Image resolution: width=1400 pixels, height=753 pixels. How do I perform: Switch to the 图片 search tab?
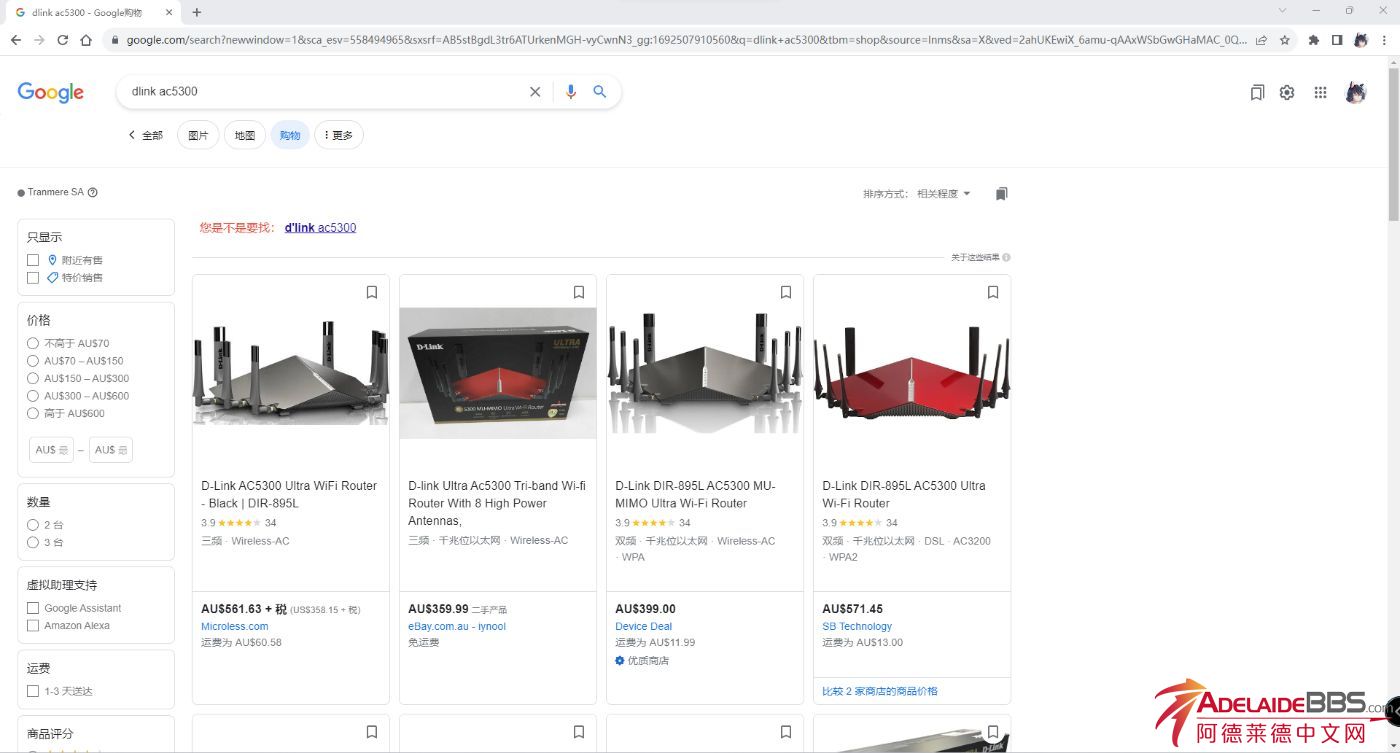tap(198, 135)
